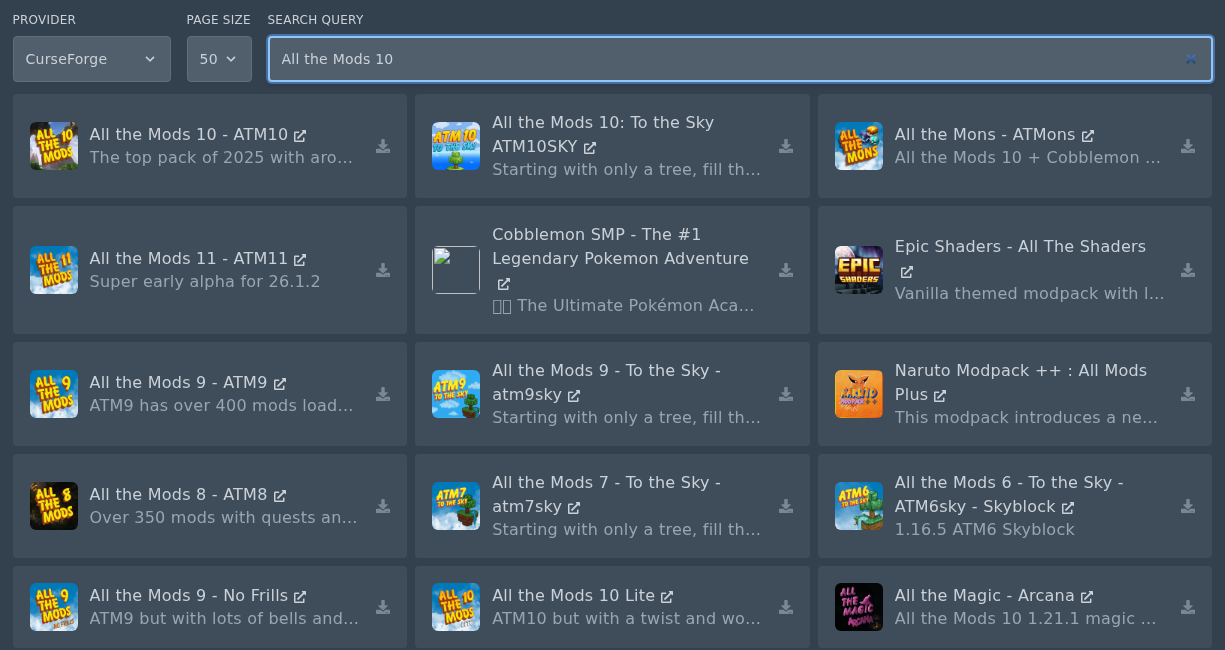Download All the Mods 8 - ATM8
This screenshot has width=1225, height=650.
(x=383, y=506)
